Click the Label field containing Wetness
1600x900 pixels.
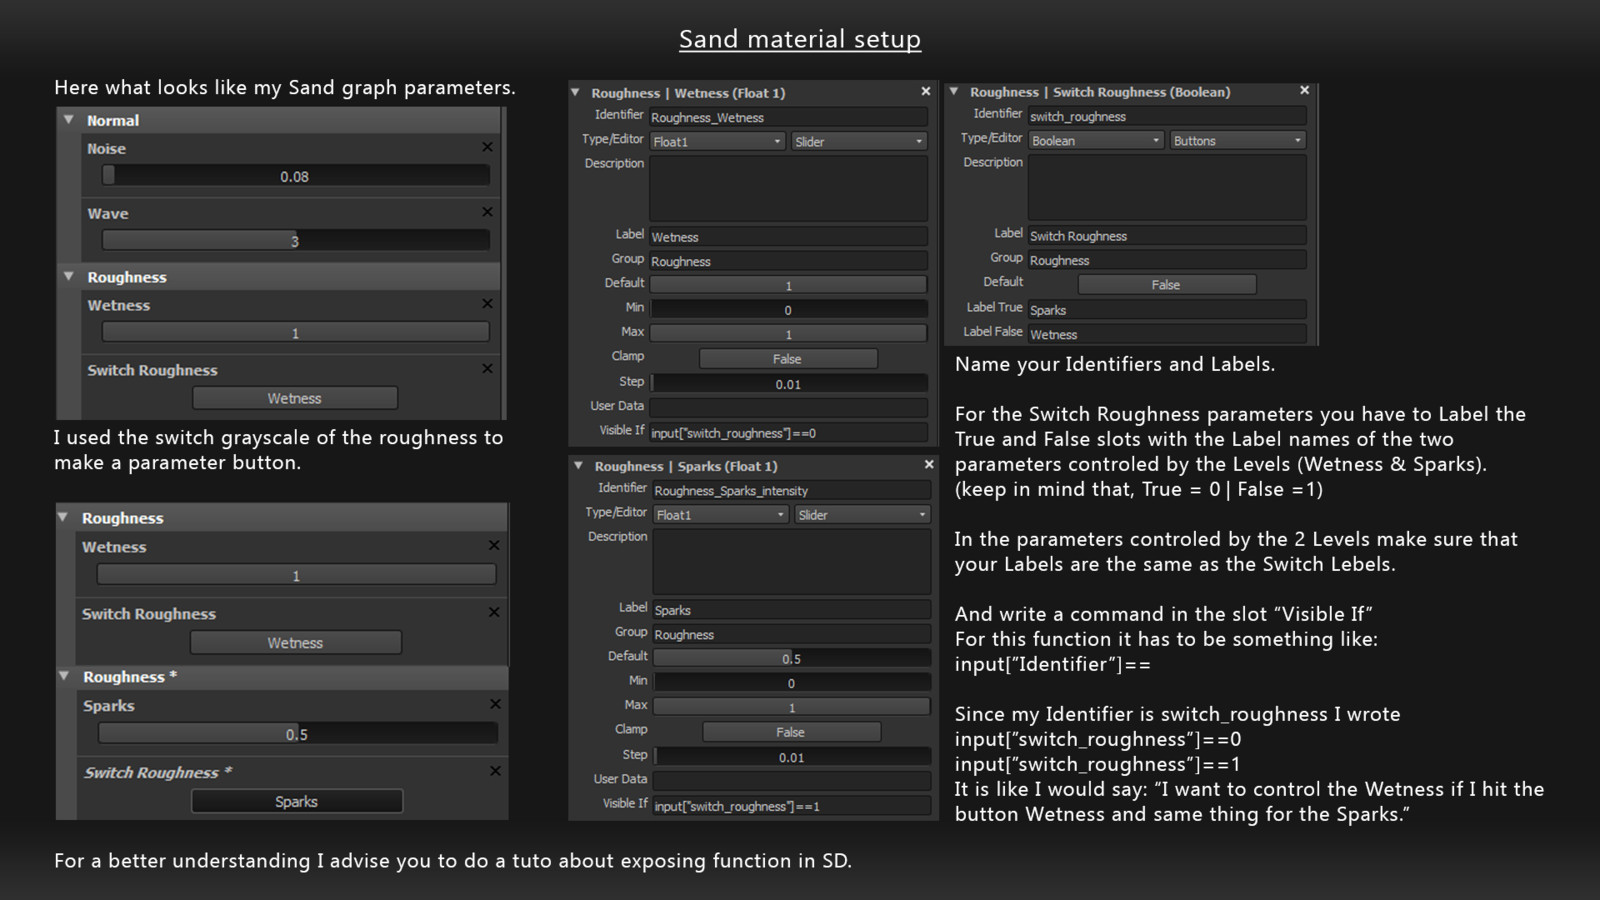[x=788, y=238]
